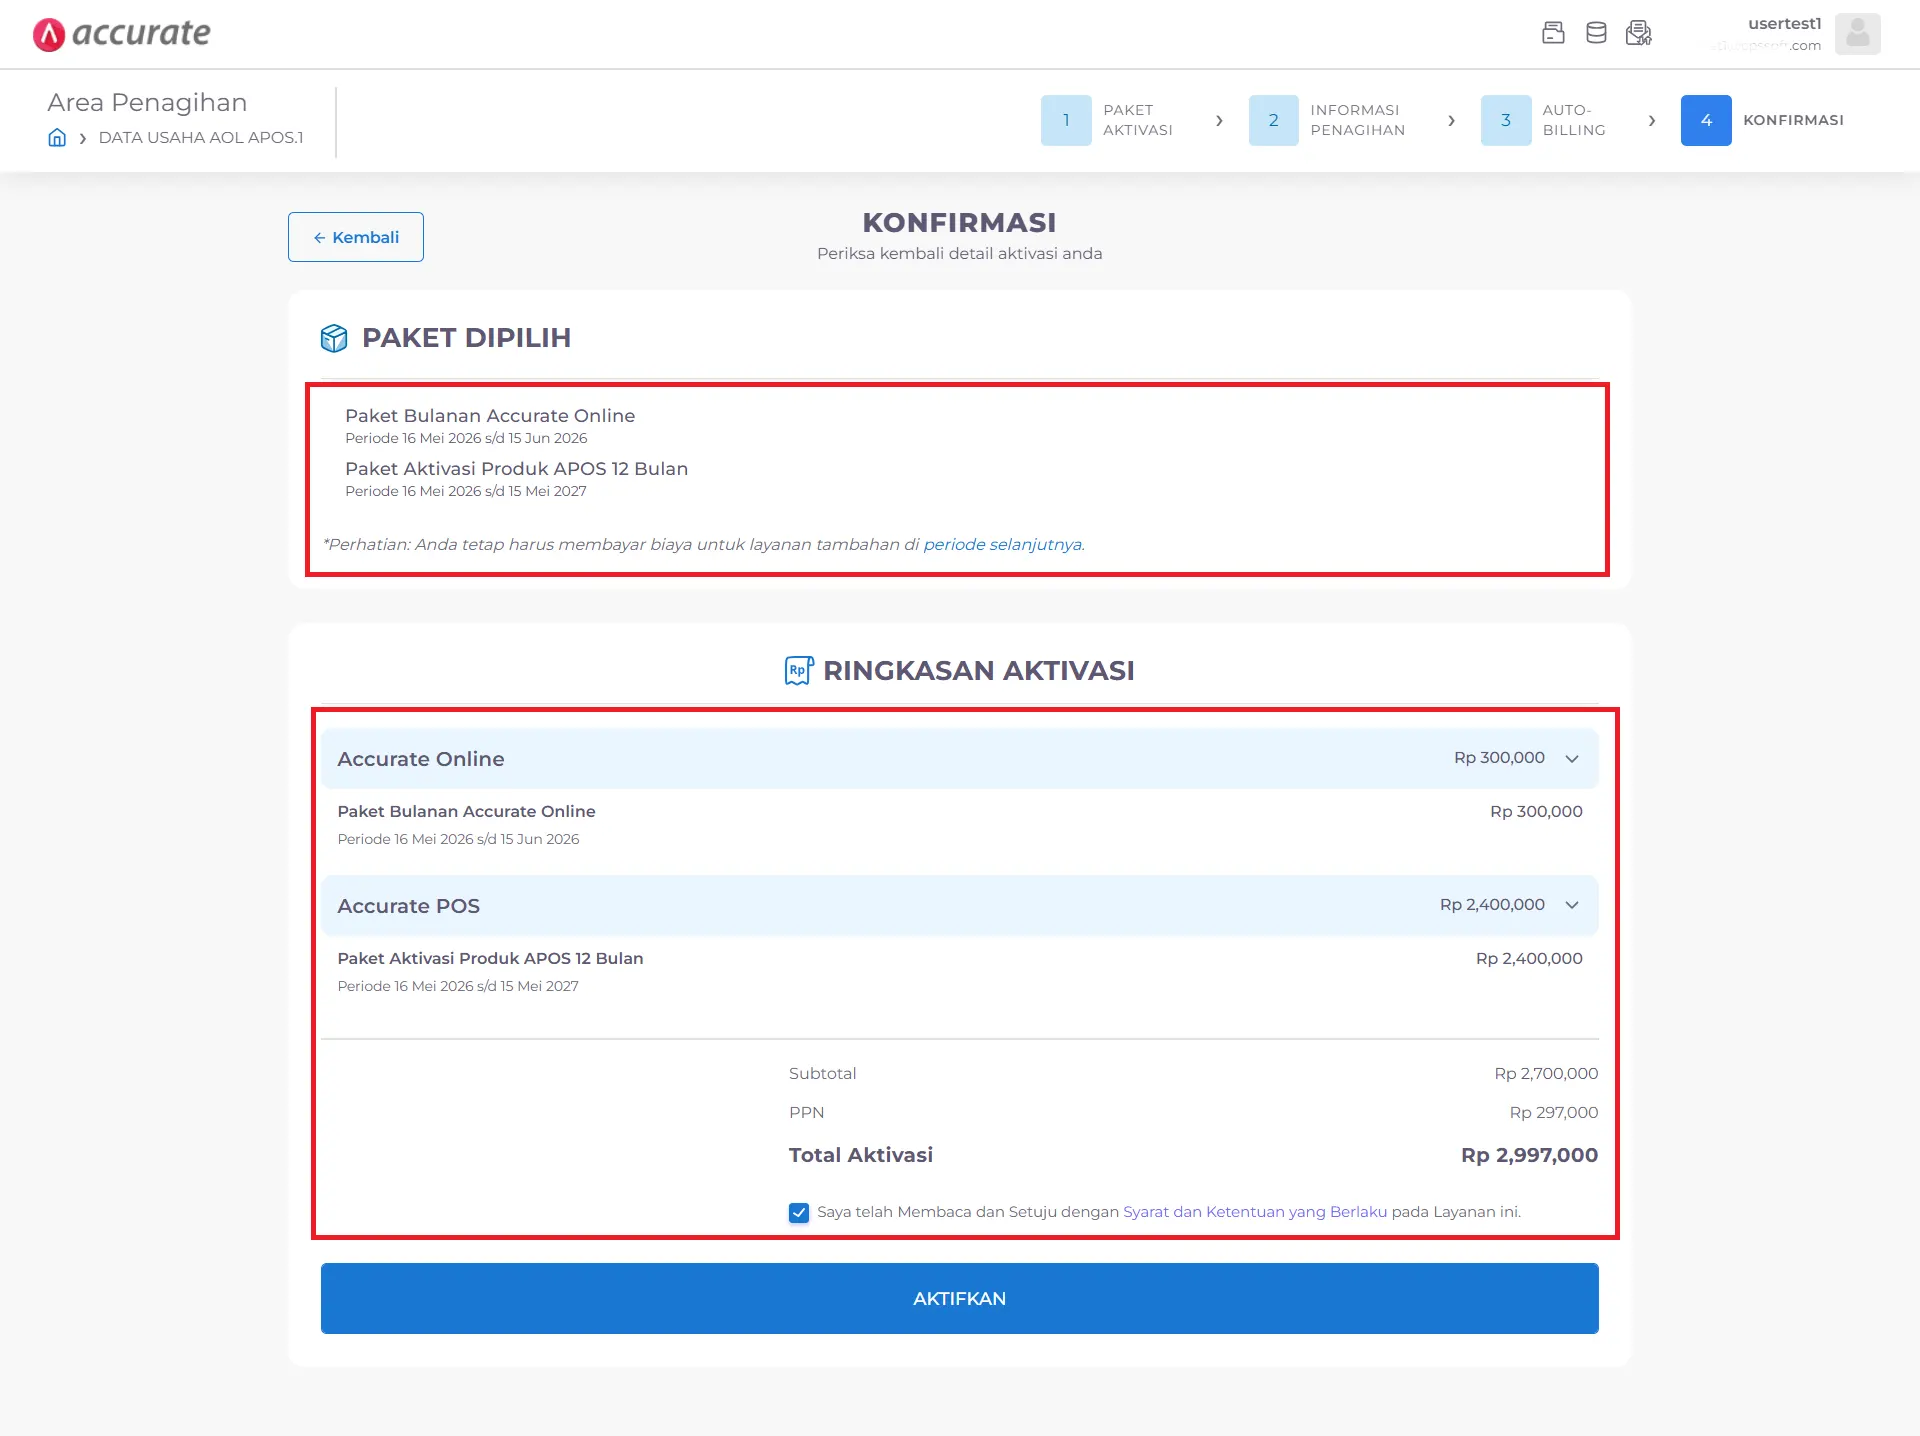The width and height of the screenshot is (1920, 1436).
Task: Click 'Paket Bulanan Accurate Online' in Paket Dipilih
Action: pyautogui.click(x=490, y=415)
